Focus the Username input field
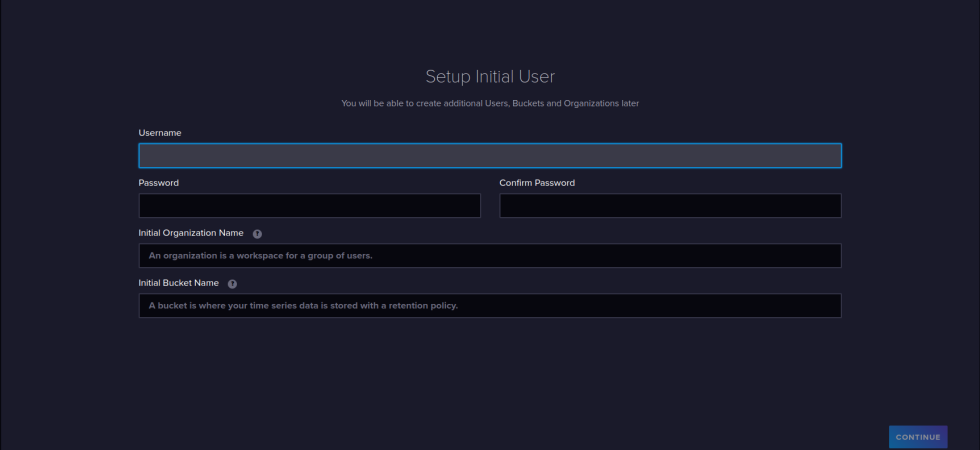This screenshot has height=450, width=980. coord(489,156)
